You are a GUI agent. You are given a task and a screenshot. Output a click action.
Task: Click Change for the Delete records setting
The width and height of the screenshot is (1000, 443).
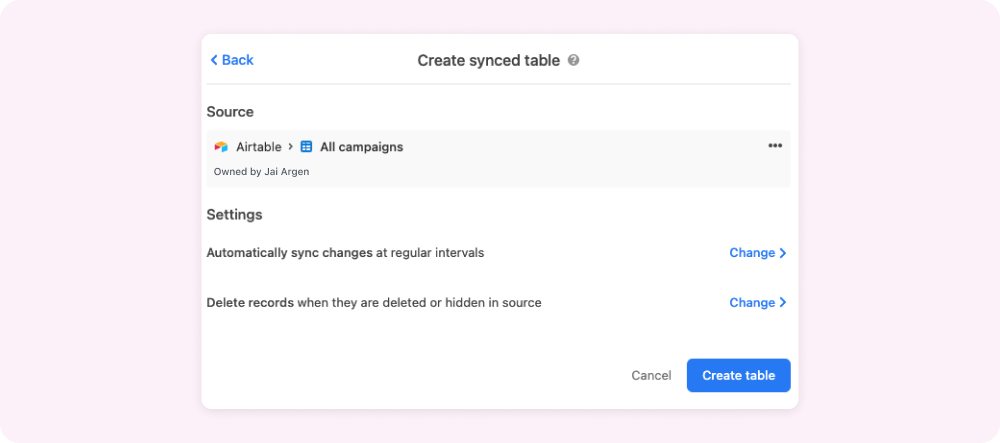coord(752,303)
